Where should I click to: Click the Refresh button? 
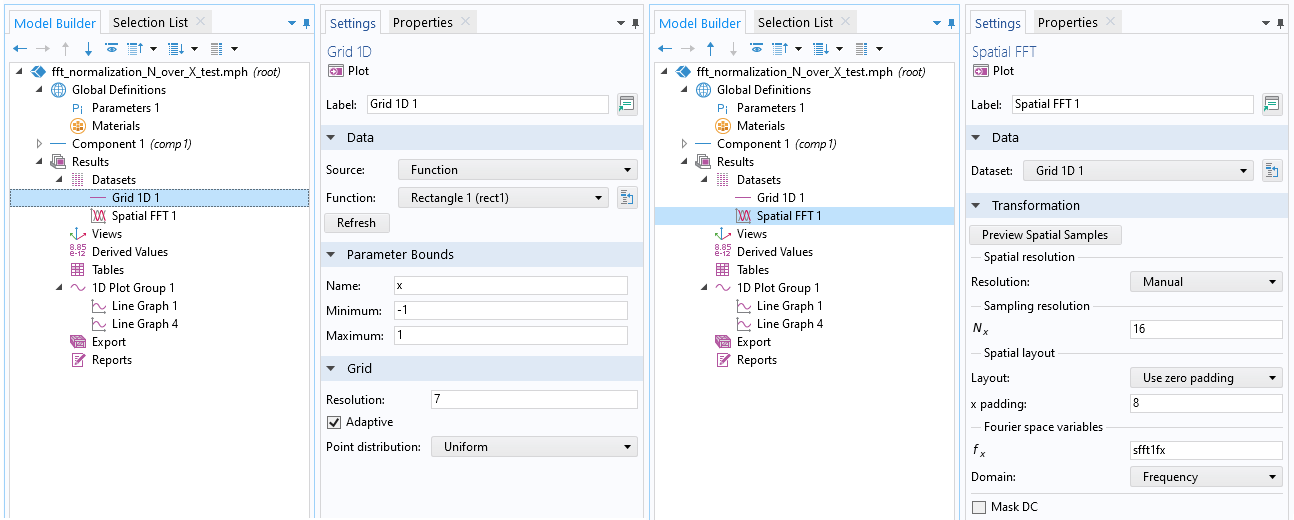356,223
